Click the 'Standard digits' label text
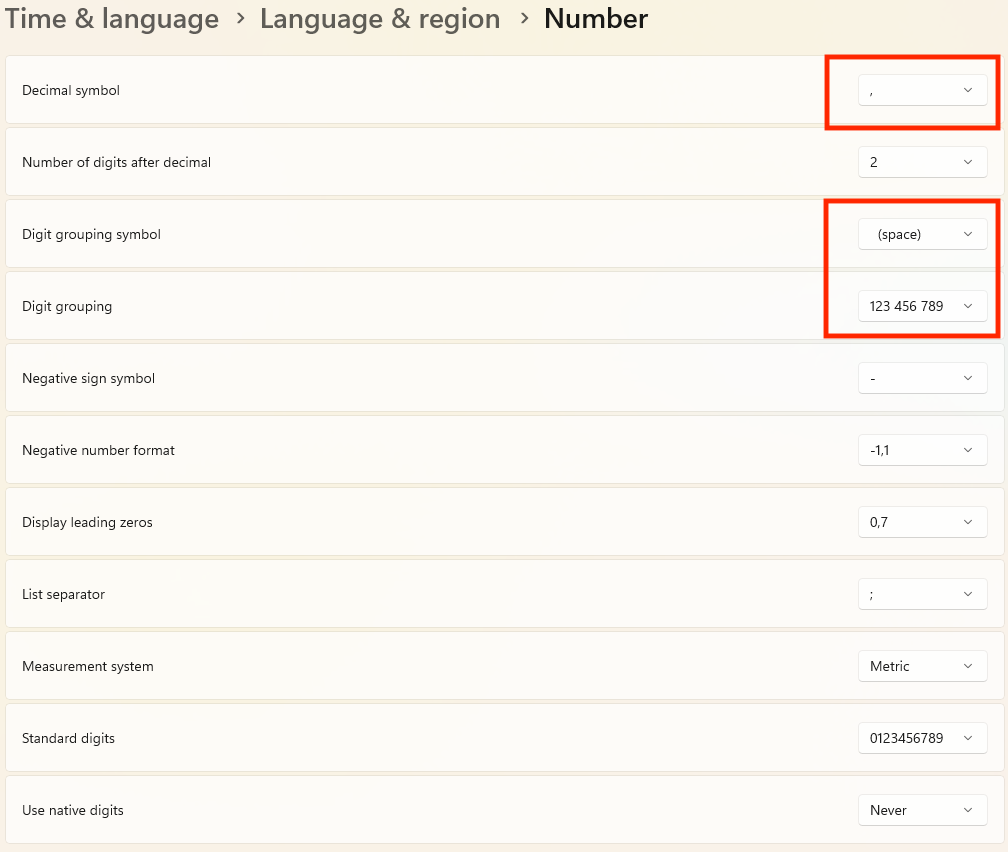 click(68, 738)
